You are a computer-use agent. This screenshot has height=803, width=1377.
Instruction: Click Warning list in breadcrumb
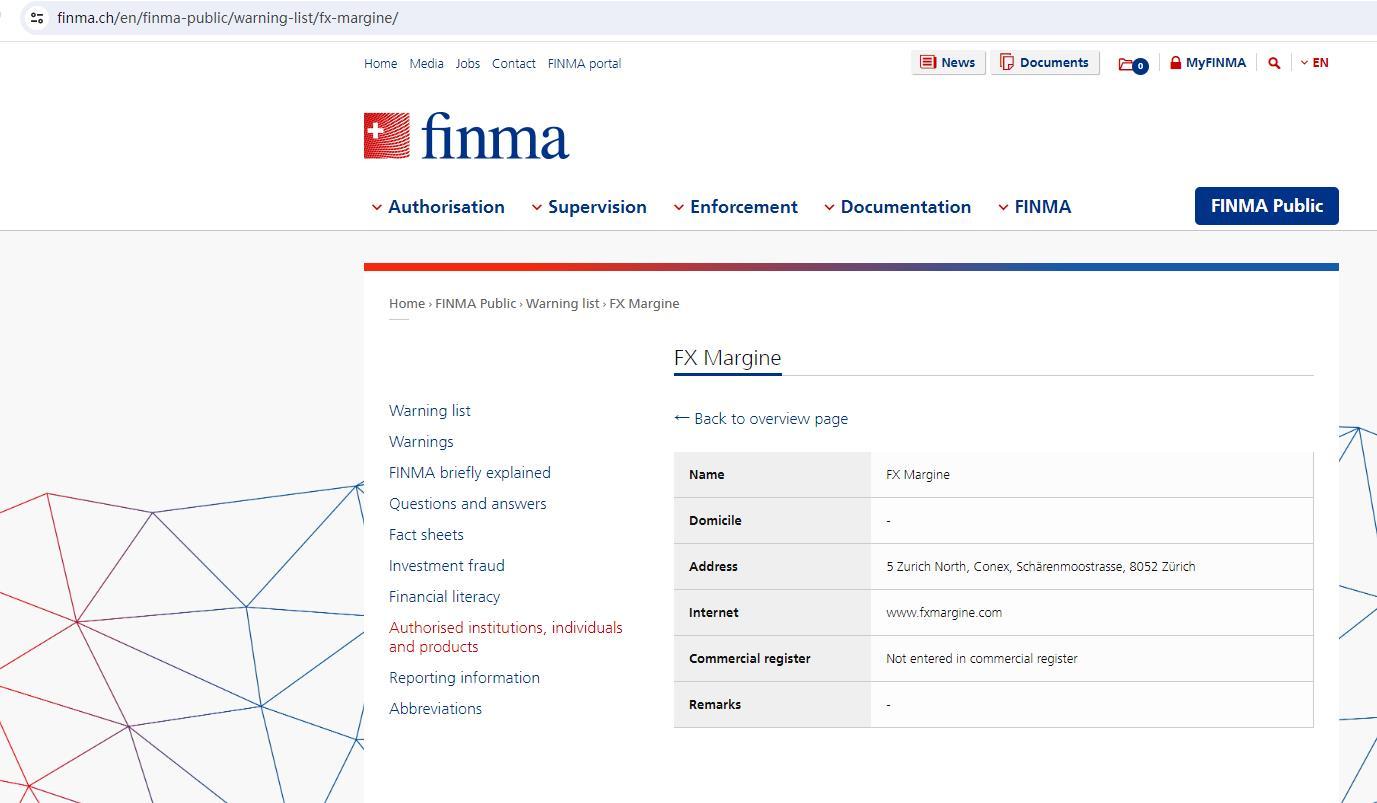click(562, 304)
